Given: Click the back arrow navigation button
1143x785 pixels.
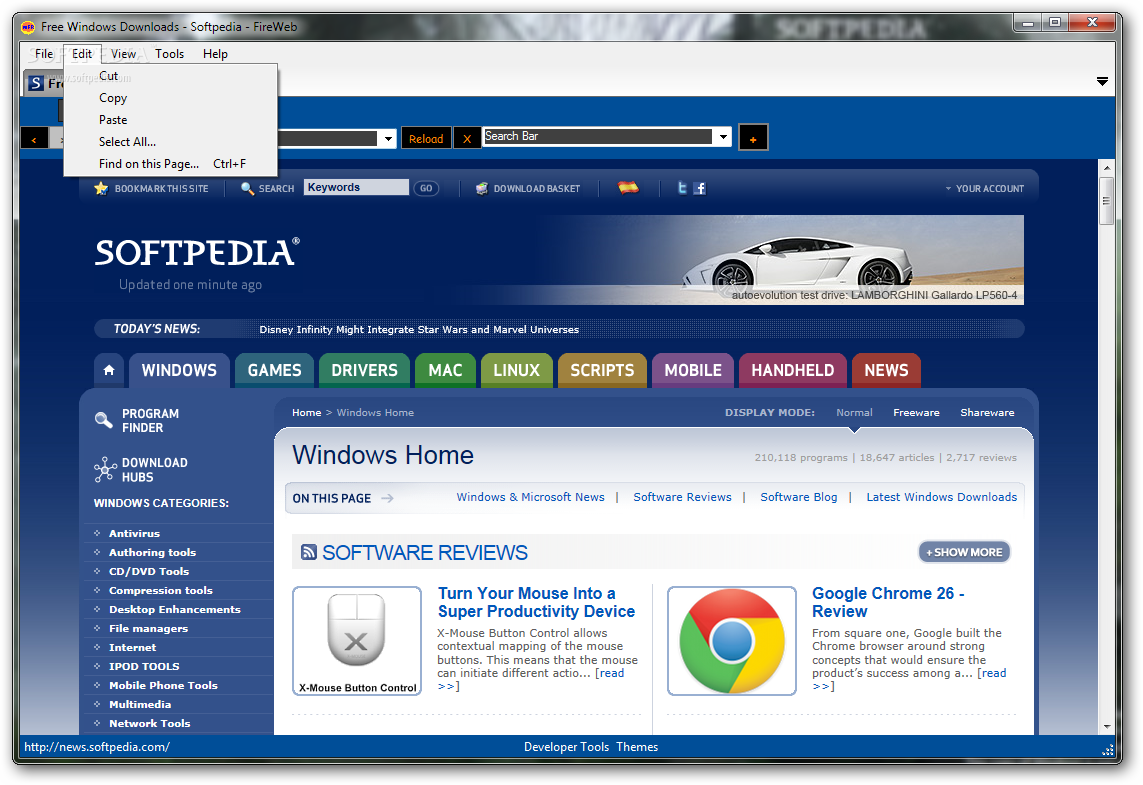Looking at the screenshot, I should tap(34, 138).
